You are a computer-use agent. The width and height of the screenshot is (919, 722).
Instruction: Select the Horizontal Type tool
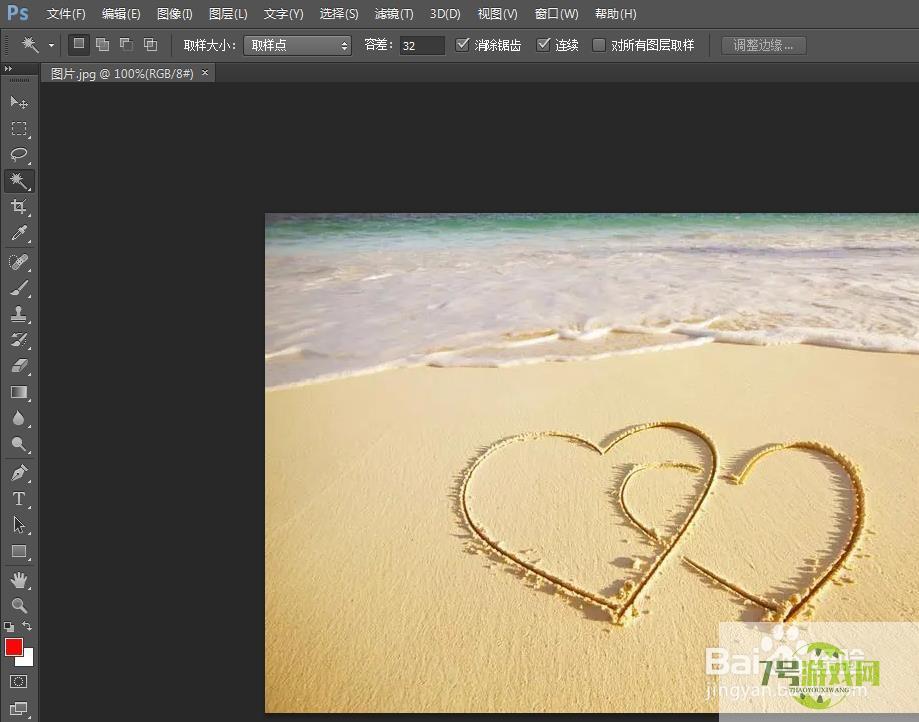click(19, 499)
